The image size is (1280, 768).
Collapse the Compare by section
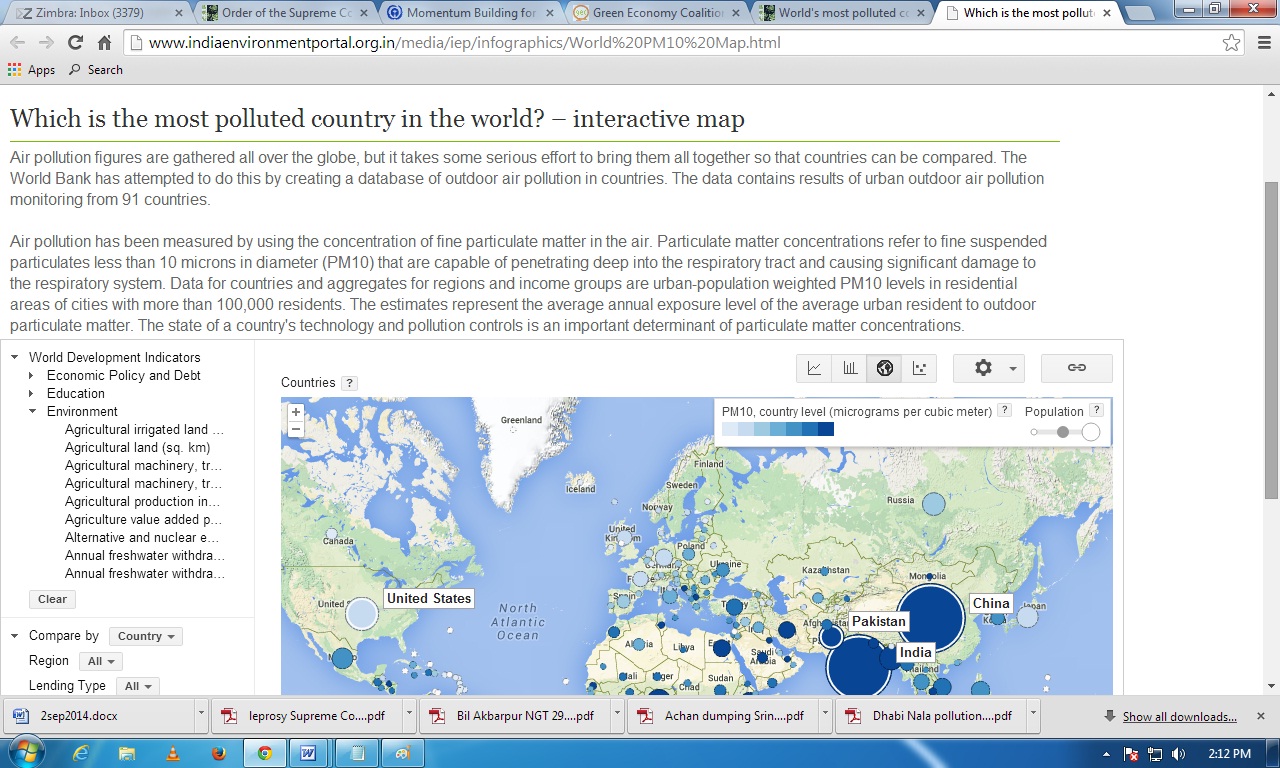tap(15, 636)
